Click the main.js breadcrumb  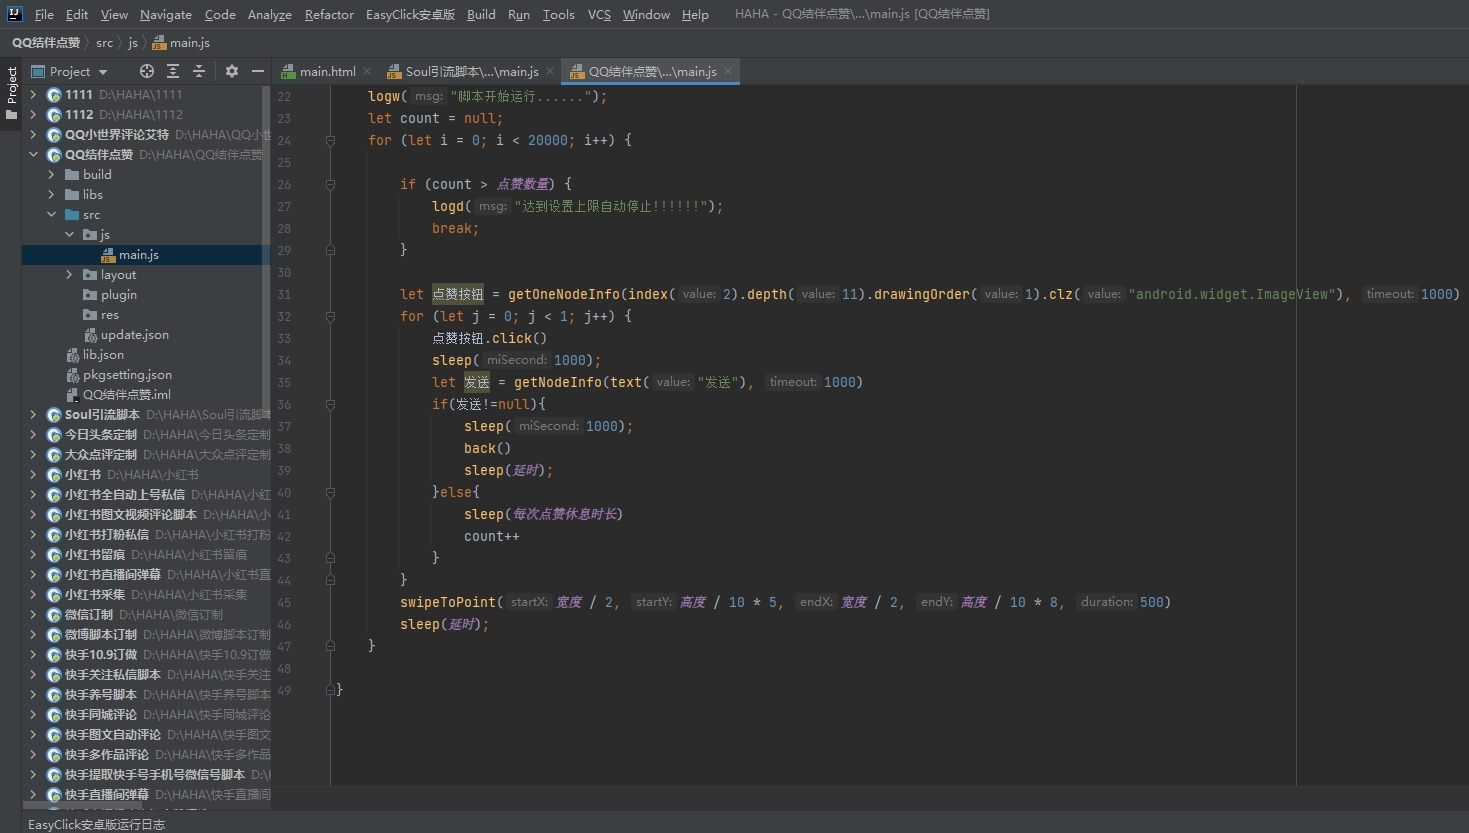click(x=181, y=42)
